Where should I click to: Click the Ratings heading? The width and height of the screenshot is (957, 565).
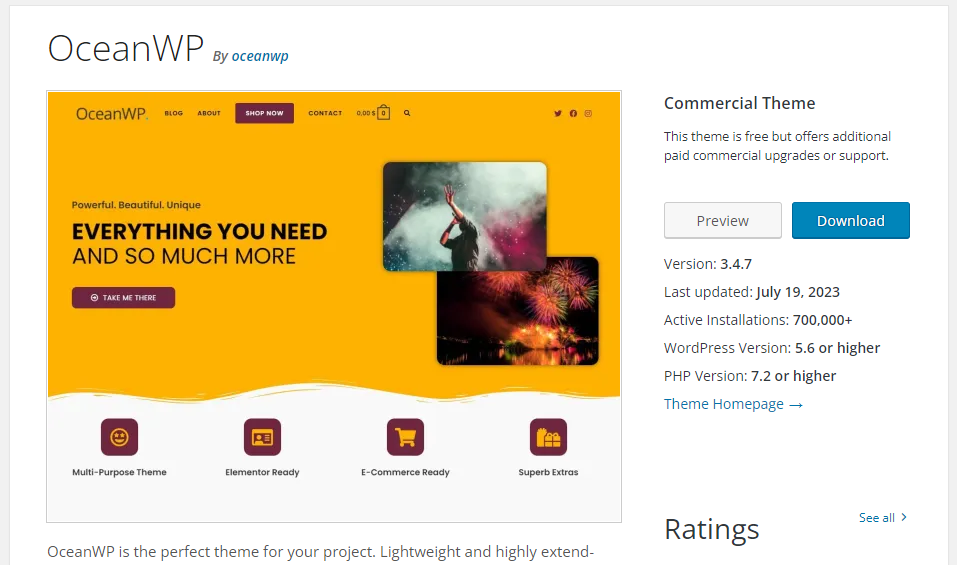coord(712,529)
